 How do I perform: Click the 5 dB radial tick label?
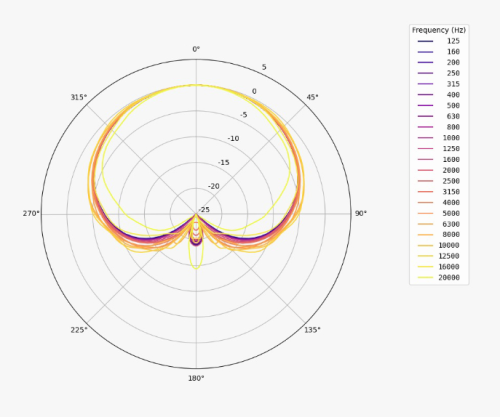pos(264,67)
